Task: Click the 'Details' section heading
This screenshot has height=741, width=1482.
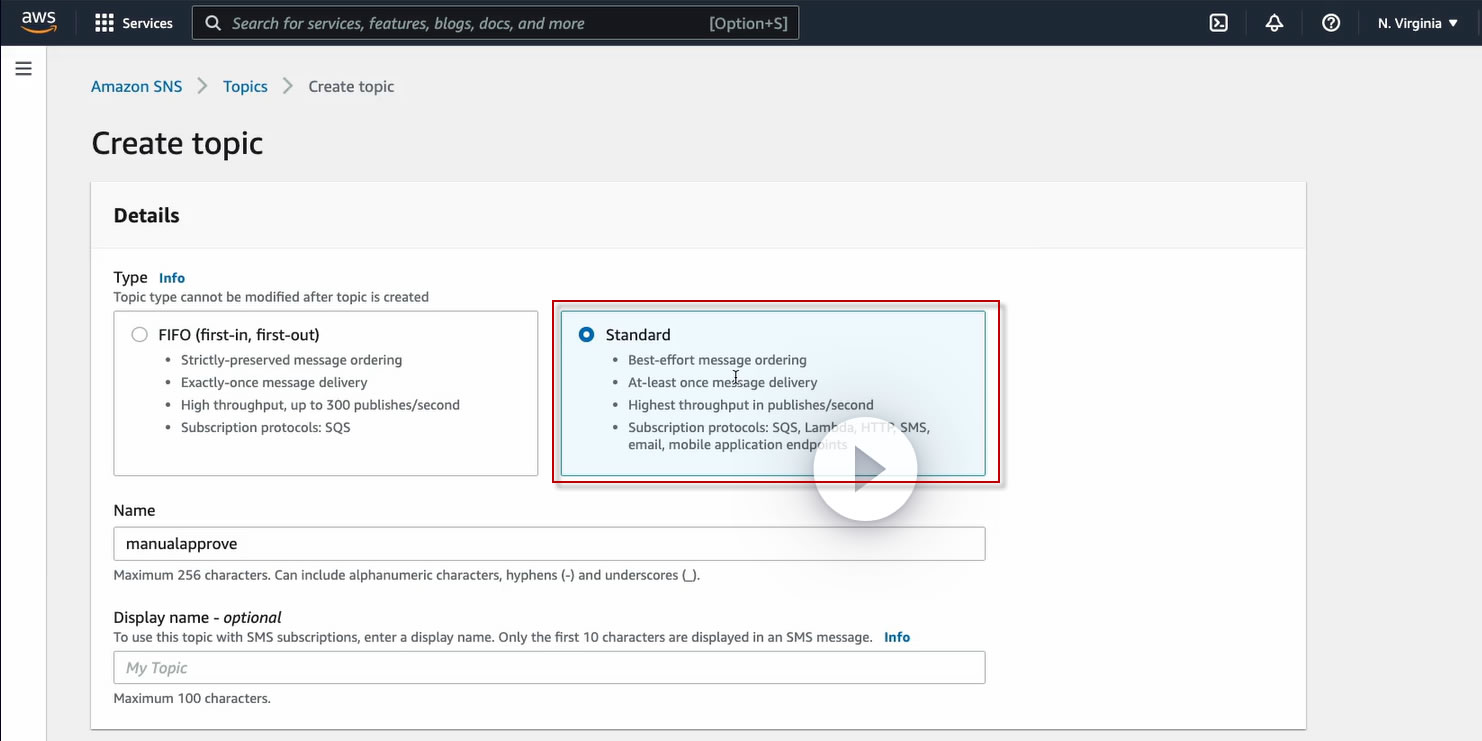Action: 147,215
